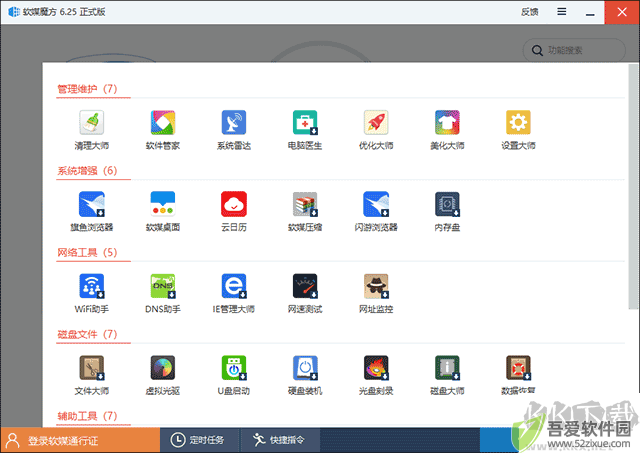Launch 优化大师 rocket icon
The height and width of the screenshot is (453, 640).
(x=376, y=122)
